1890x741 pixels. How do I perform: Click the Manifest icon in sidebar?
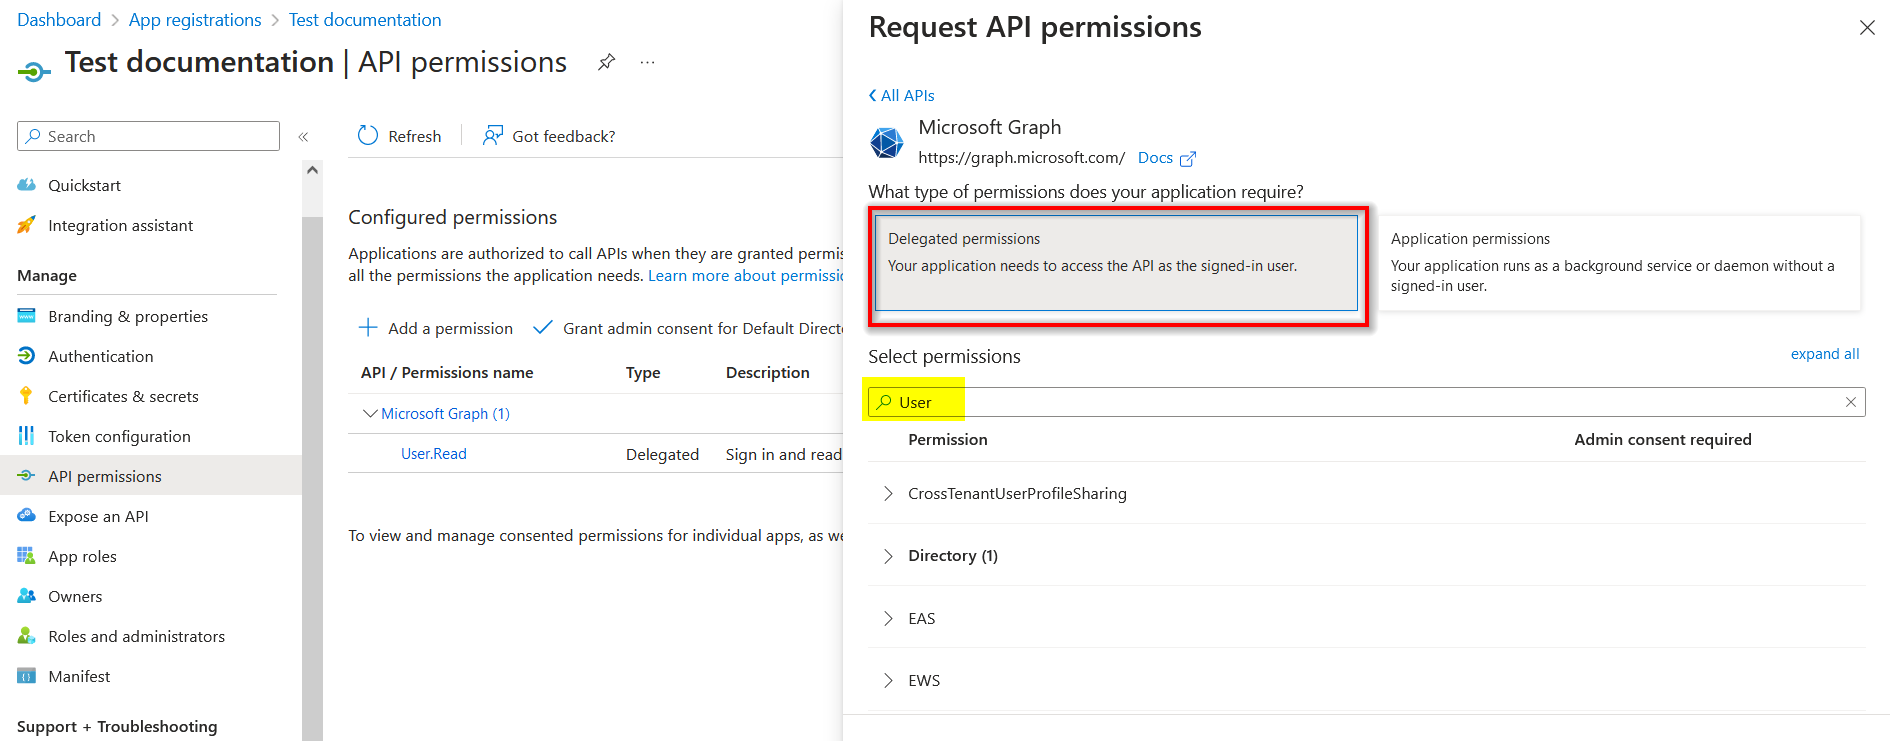pyautogui.click(x=27, y=676)
